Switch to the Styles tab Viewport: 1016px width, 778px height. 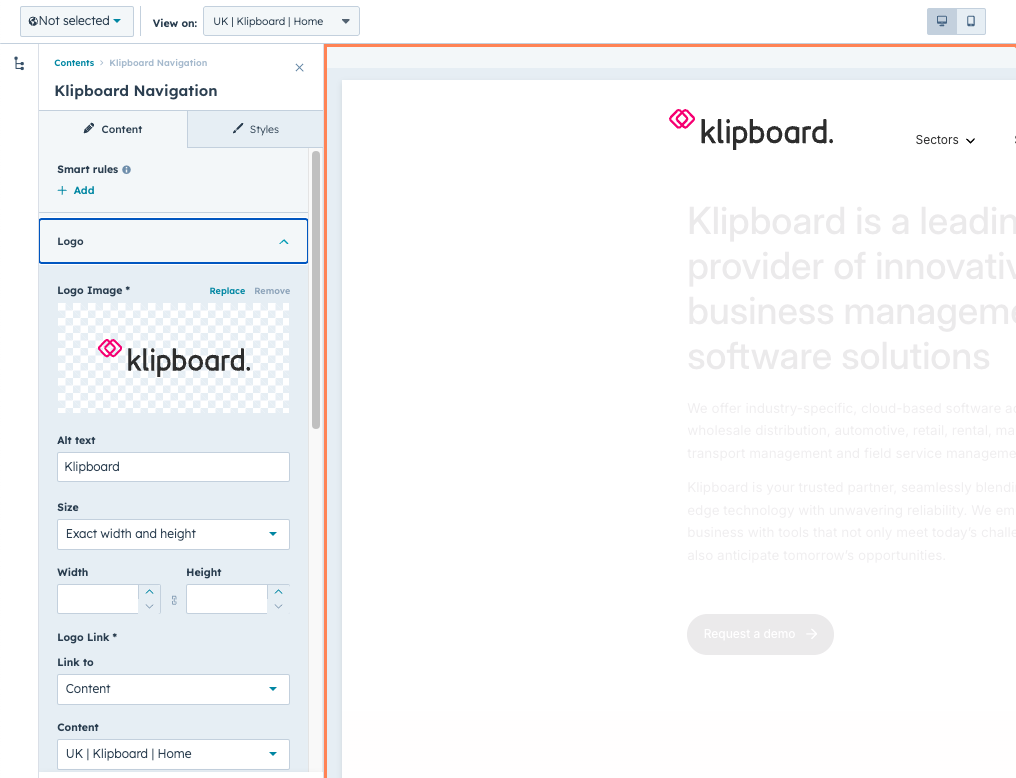(x=255, y=129)
